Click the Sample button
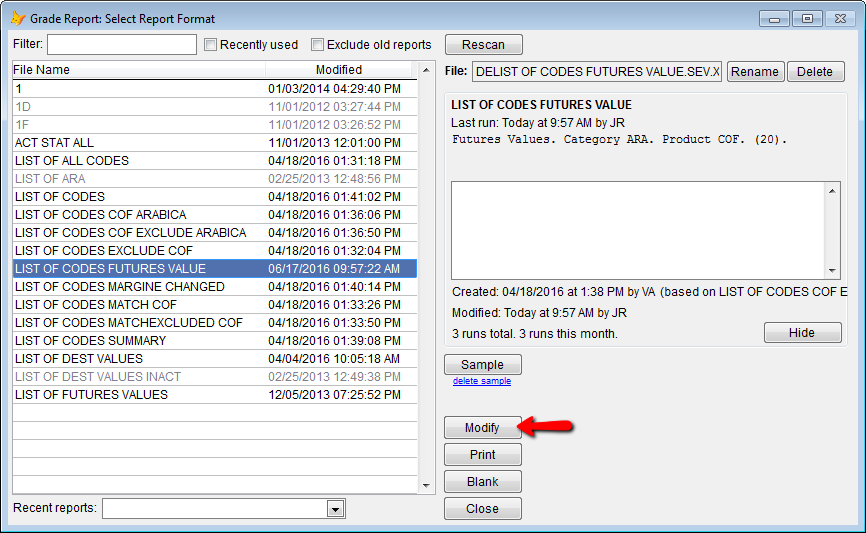 pyautogui.click(x=483, y=365)
